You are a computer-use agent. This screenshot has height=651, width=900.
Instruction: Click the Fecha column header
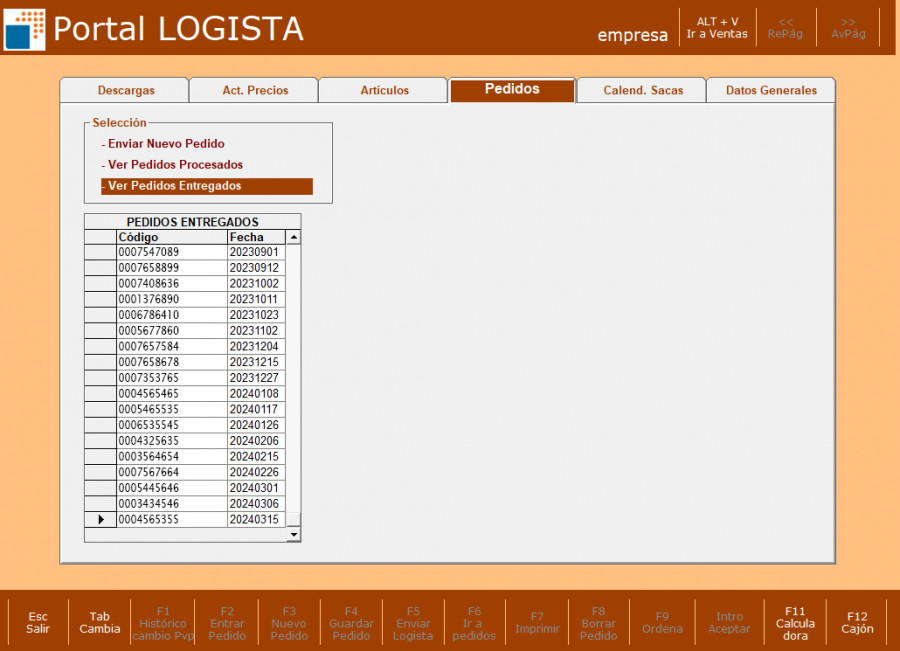click(x=255, y=237)
